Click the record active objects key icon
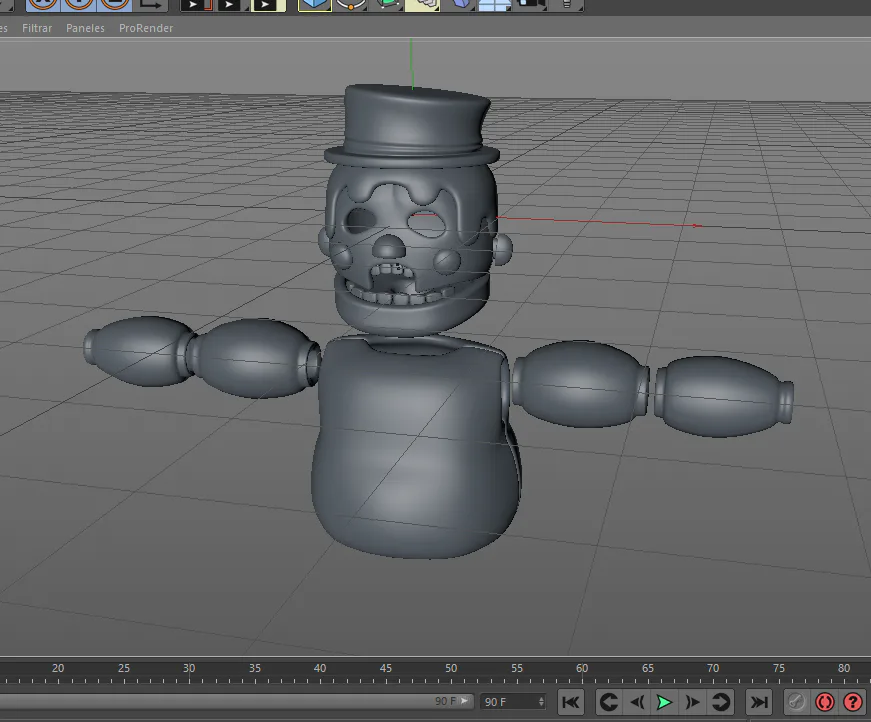The height and width of the screenshot is (722, 871). (x=797, y=702)
